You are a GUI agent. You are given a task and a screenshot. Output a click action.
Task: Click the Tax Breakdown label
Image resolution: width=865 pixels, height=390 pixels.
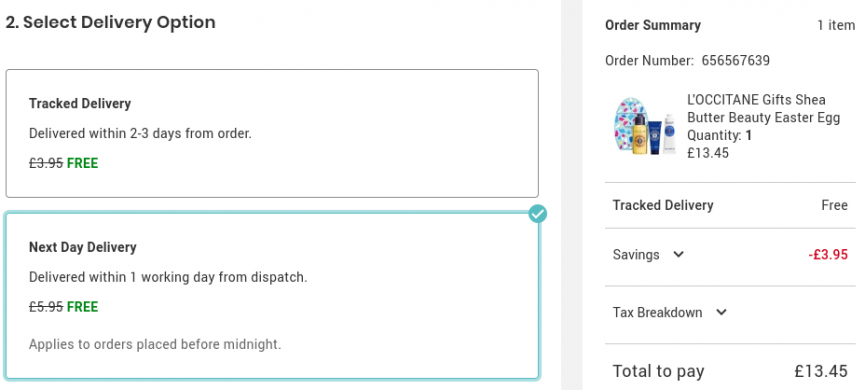[657, 313]
